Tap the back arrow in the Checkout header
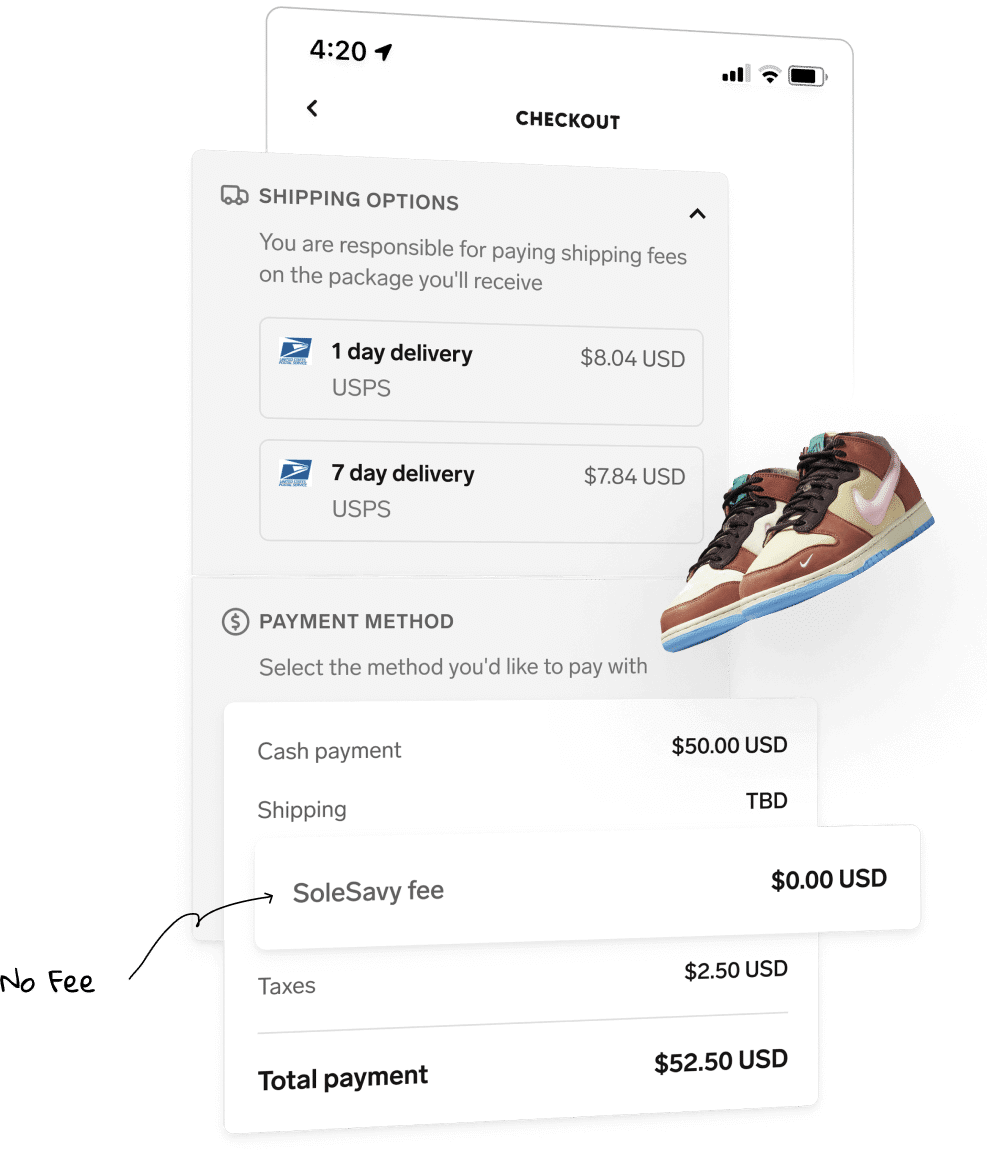The image size is (987, 1164). (x=312, y=108)
